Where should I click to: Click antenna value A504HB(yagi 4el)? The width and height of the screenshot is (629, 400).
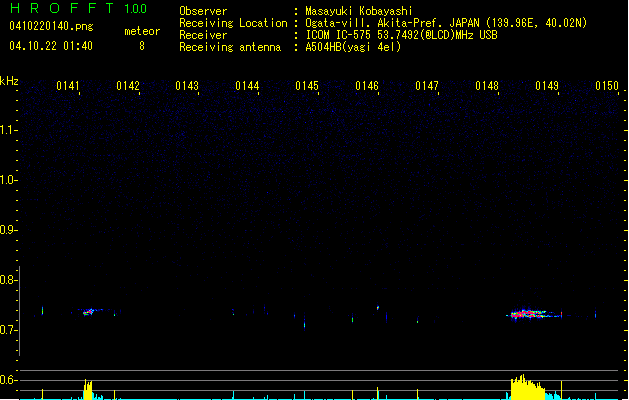pyautogui.click(x=353, y=47)
